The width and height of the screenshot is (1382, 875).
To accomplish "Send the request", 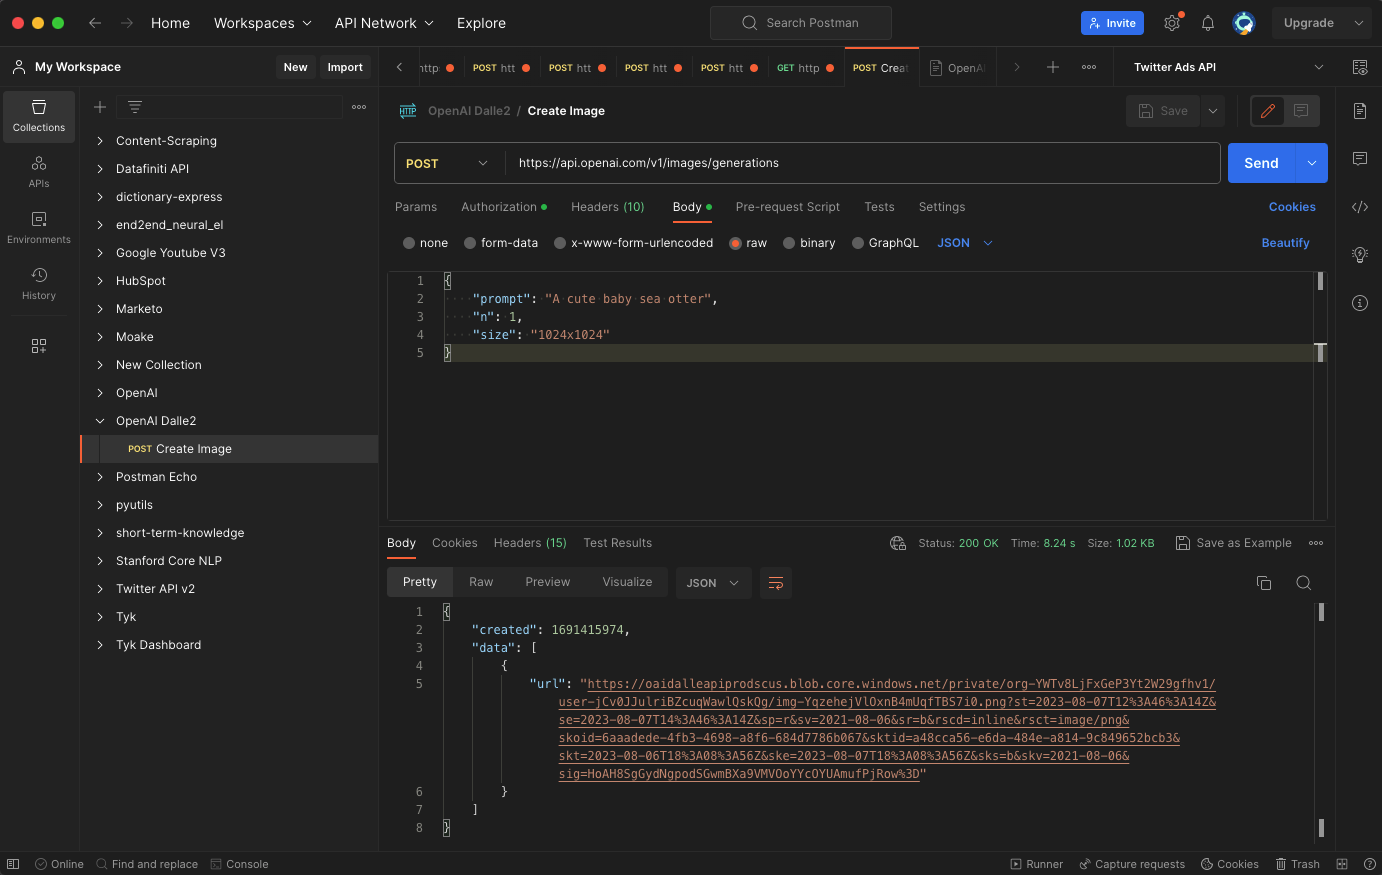I will 1261,163.
